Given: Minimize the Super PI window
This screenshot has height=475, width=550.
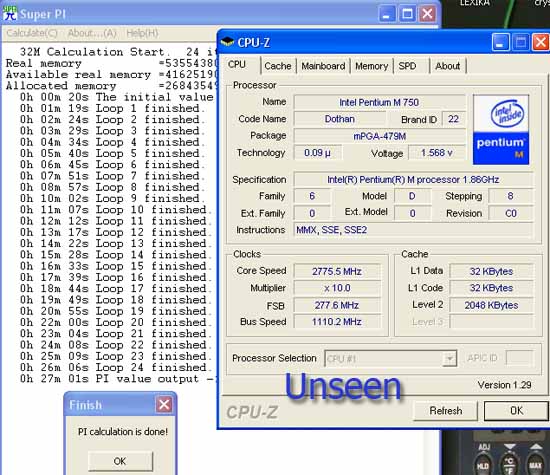Looking at the screenshot, I should (x=387, y=14).
